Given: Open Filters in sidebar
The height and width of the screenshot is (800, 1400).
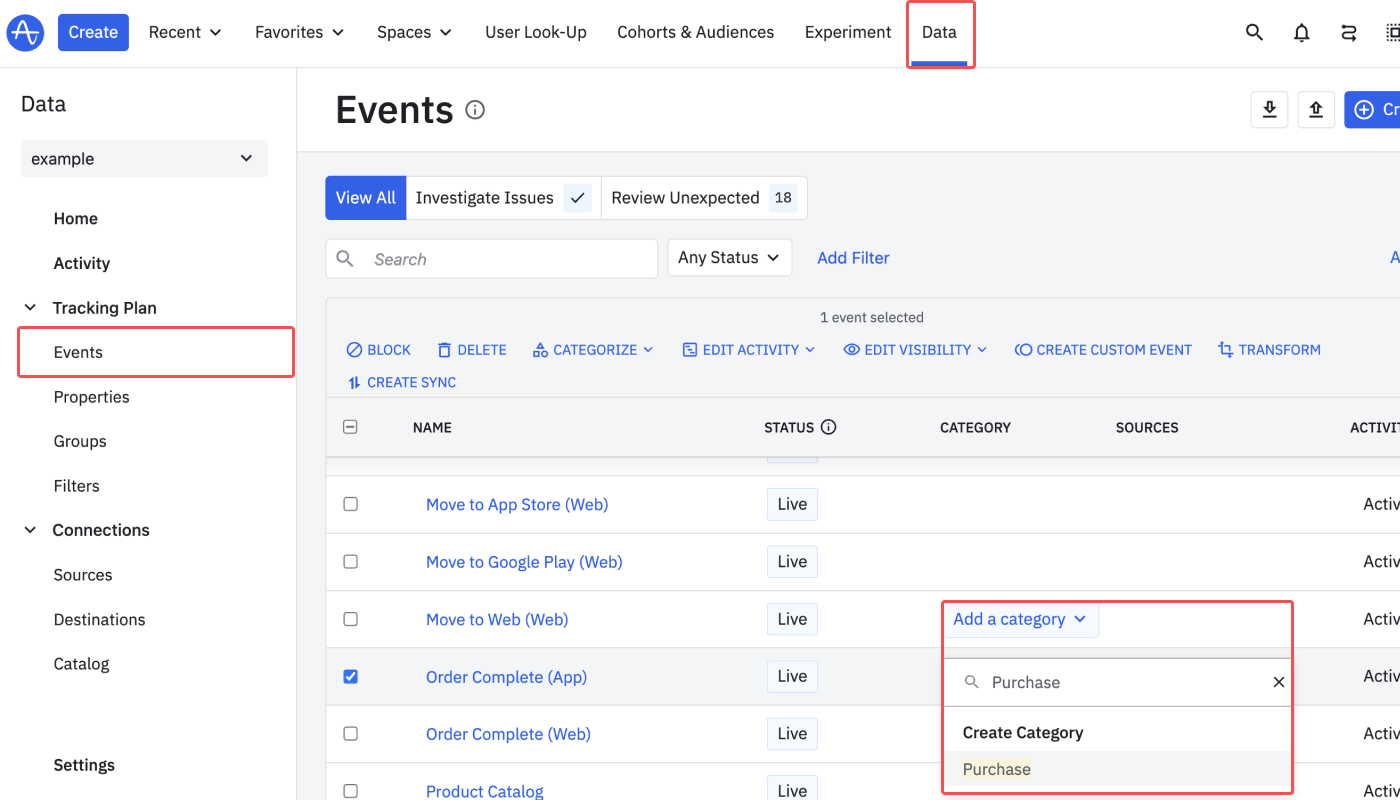Looking at the screenshot, I should (x=77, y=486).
